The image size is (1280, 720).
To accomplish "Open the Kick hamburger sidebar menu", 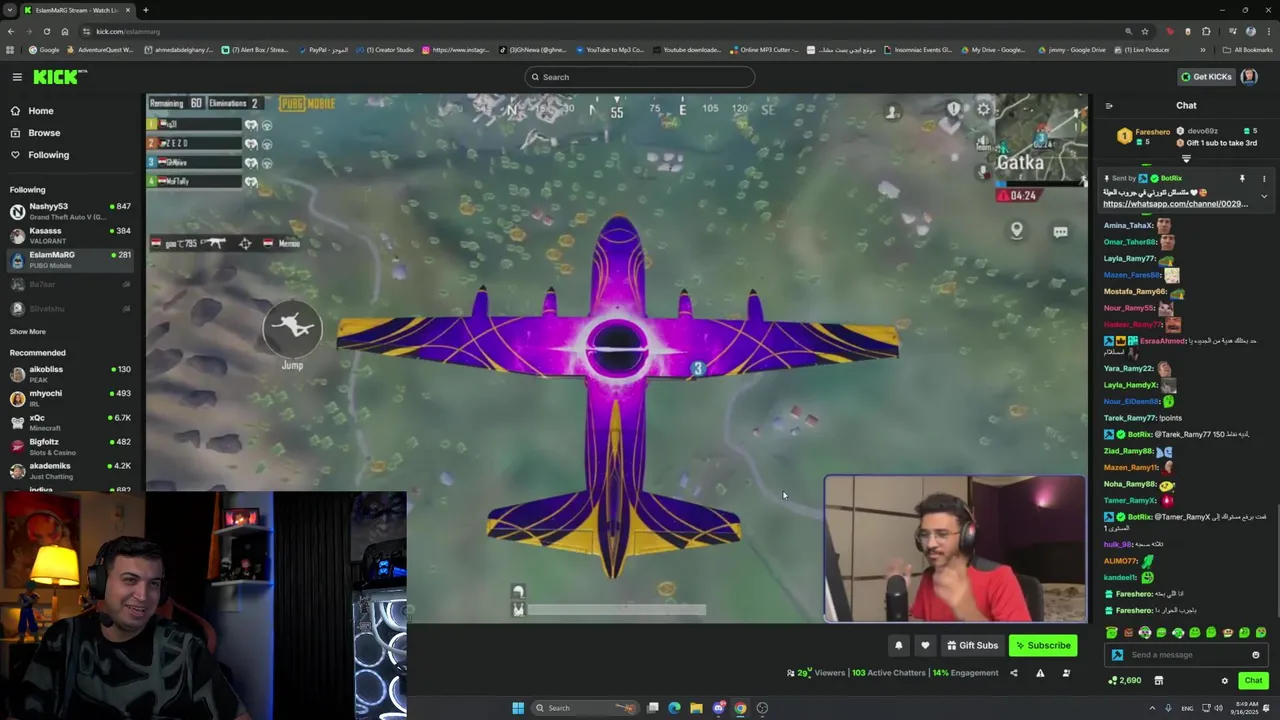I will (17, 77).
